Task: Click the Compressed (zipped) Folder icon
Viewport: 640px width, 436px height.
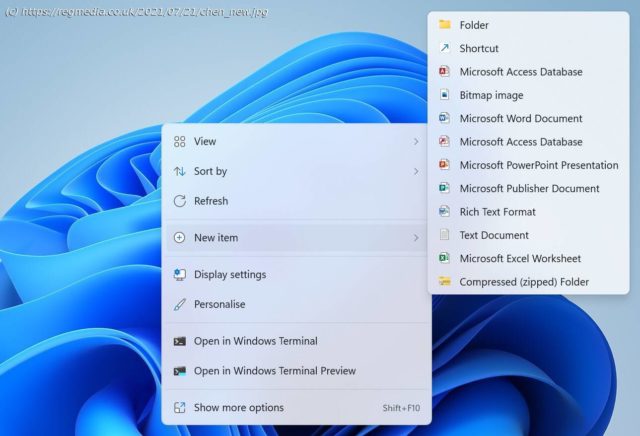Action: (444, 281)
